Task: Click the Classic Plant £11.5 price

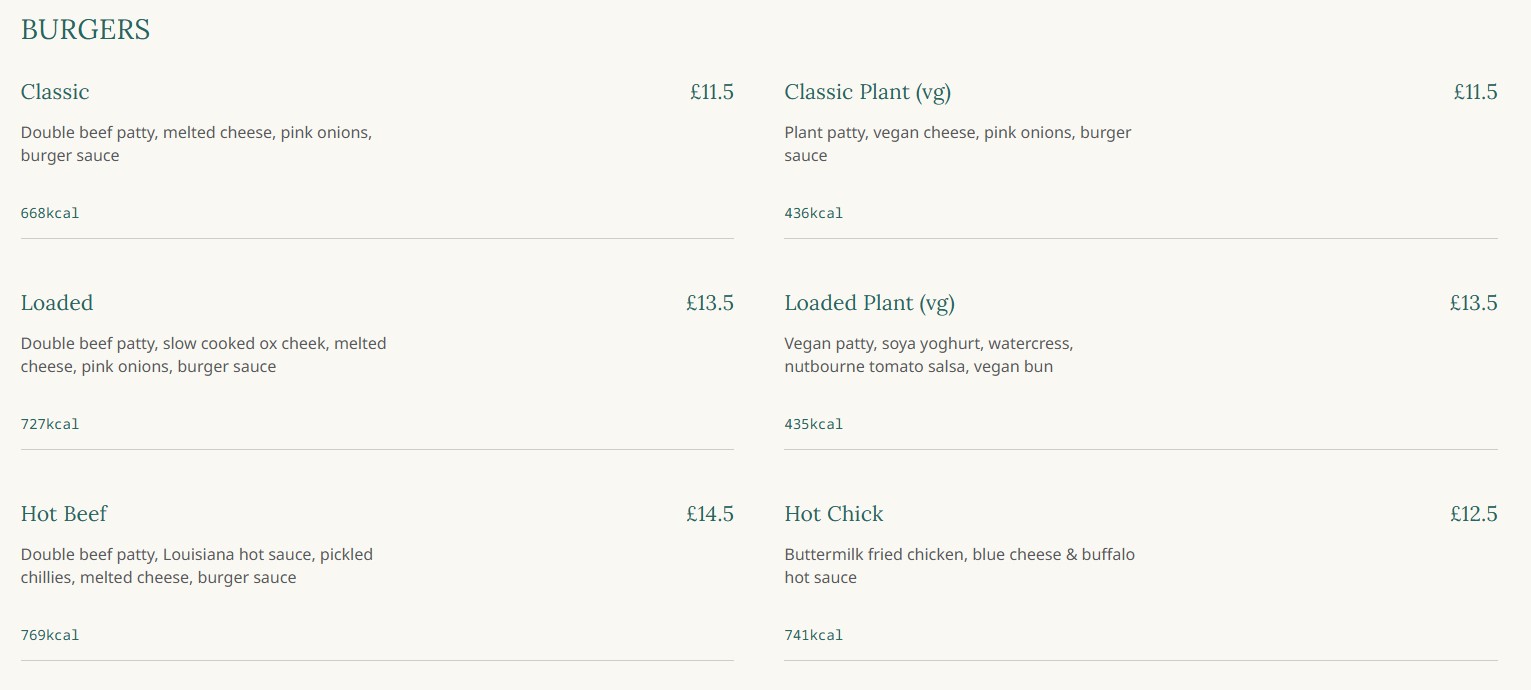Action: [x=1475, y=92]
